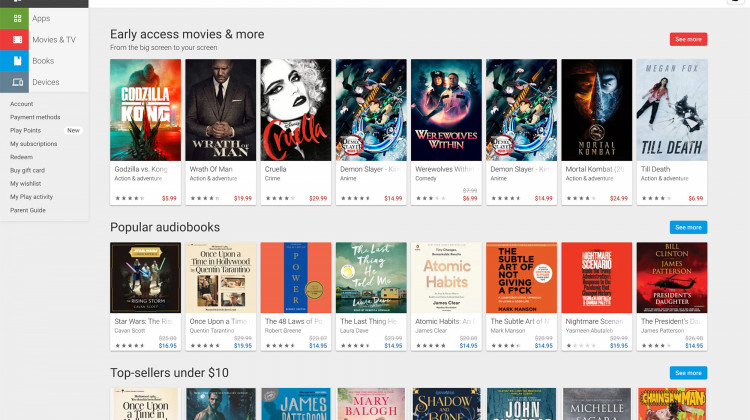
Task: Open the Star Wars Rising Storm audiobook cover
Action: [145, 277]
